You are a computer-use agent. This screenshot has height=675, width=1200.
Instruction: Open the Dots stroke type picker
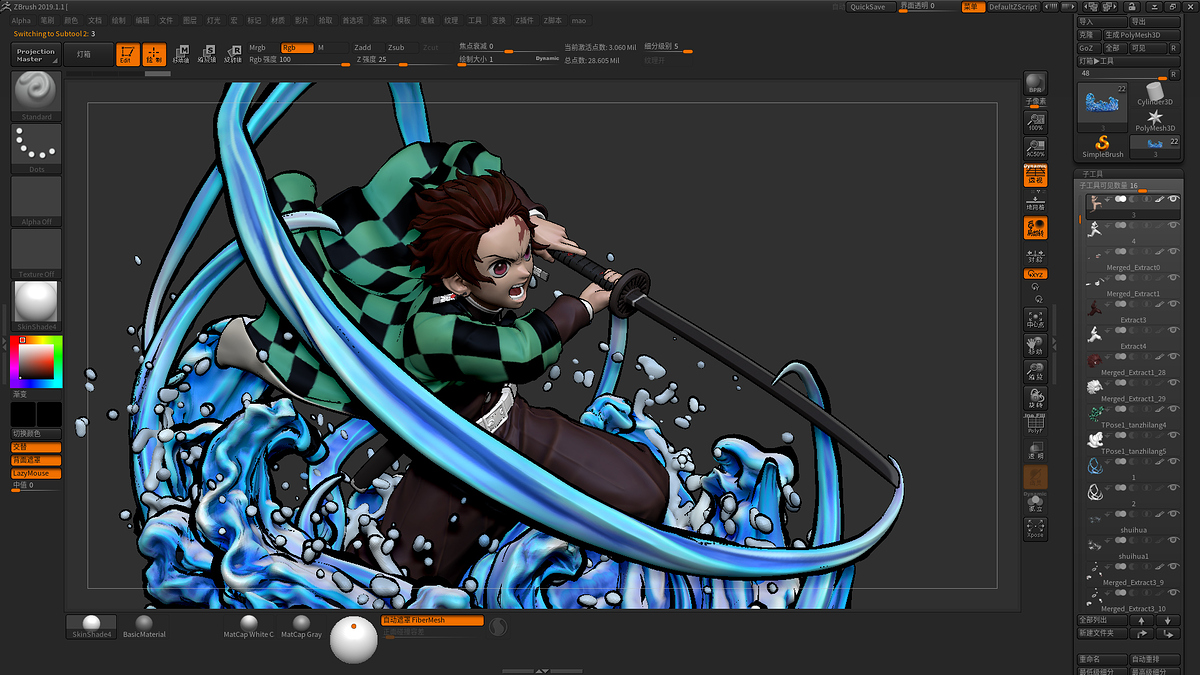click(36, 148)
